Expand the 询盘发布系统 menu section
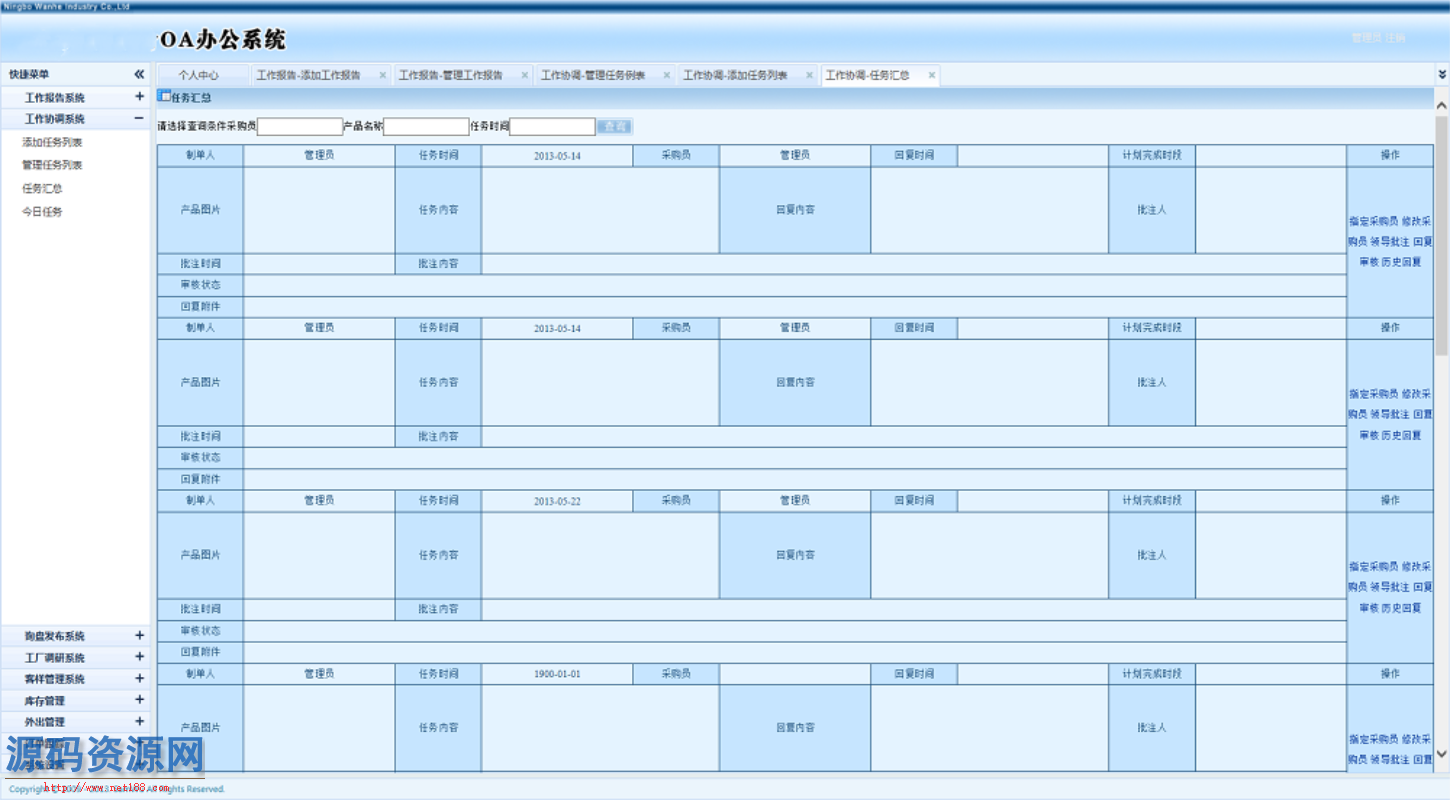Image resolution: width=1450 pixels, height=800 pixels. tap(139, 636)
